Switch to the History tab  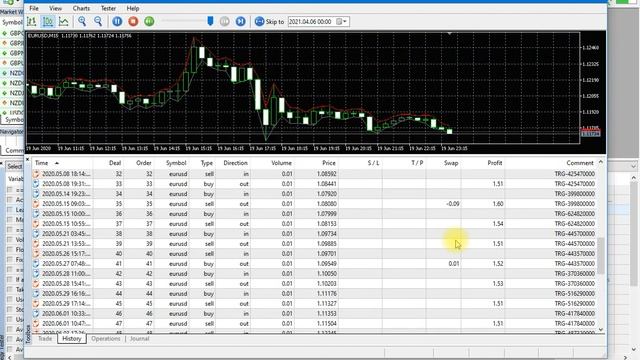point(72,339)
